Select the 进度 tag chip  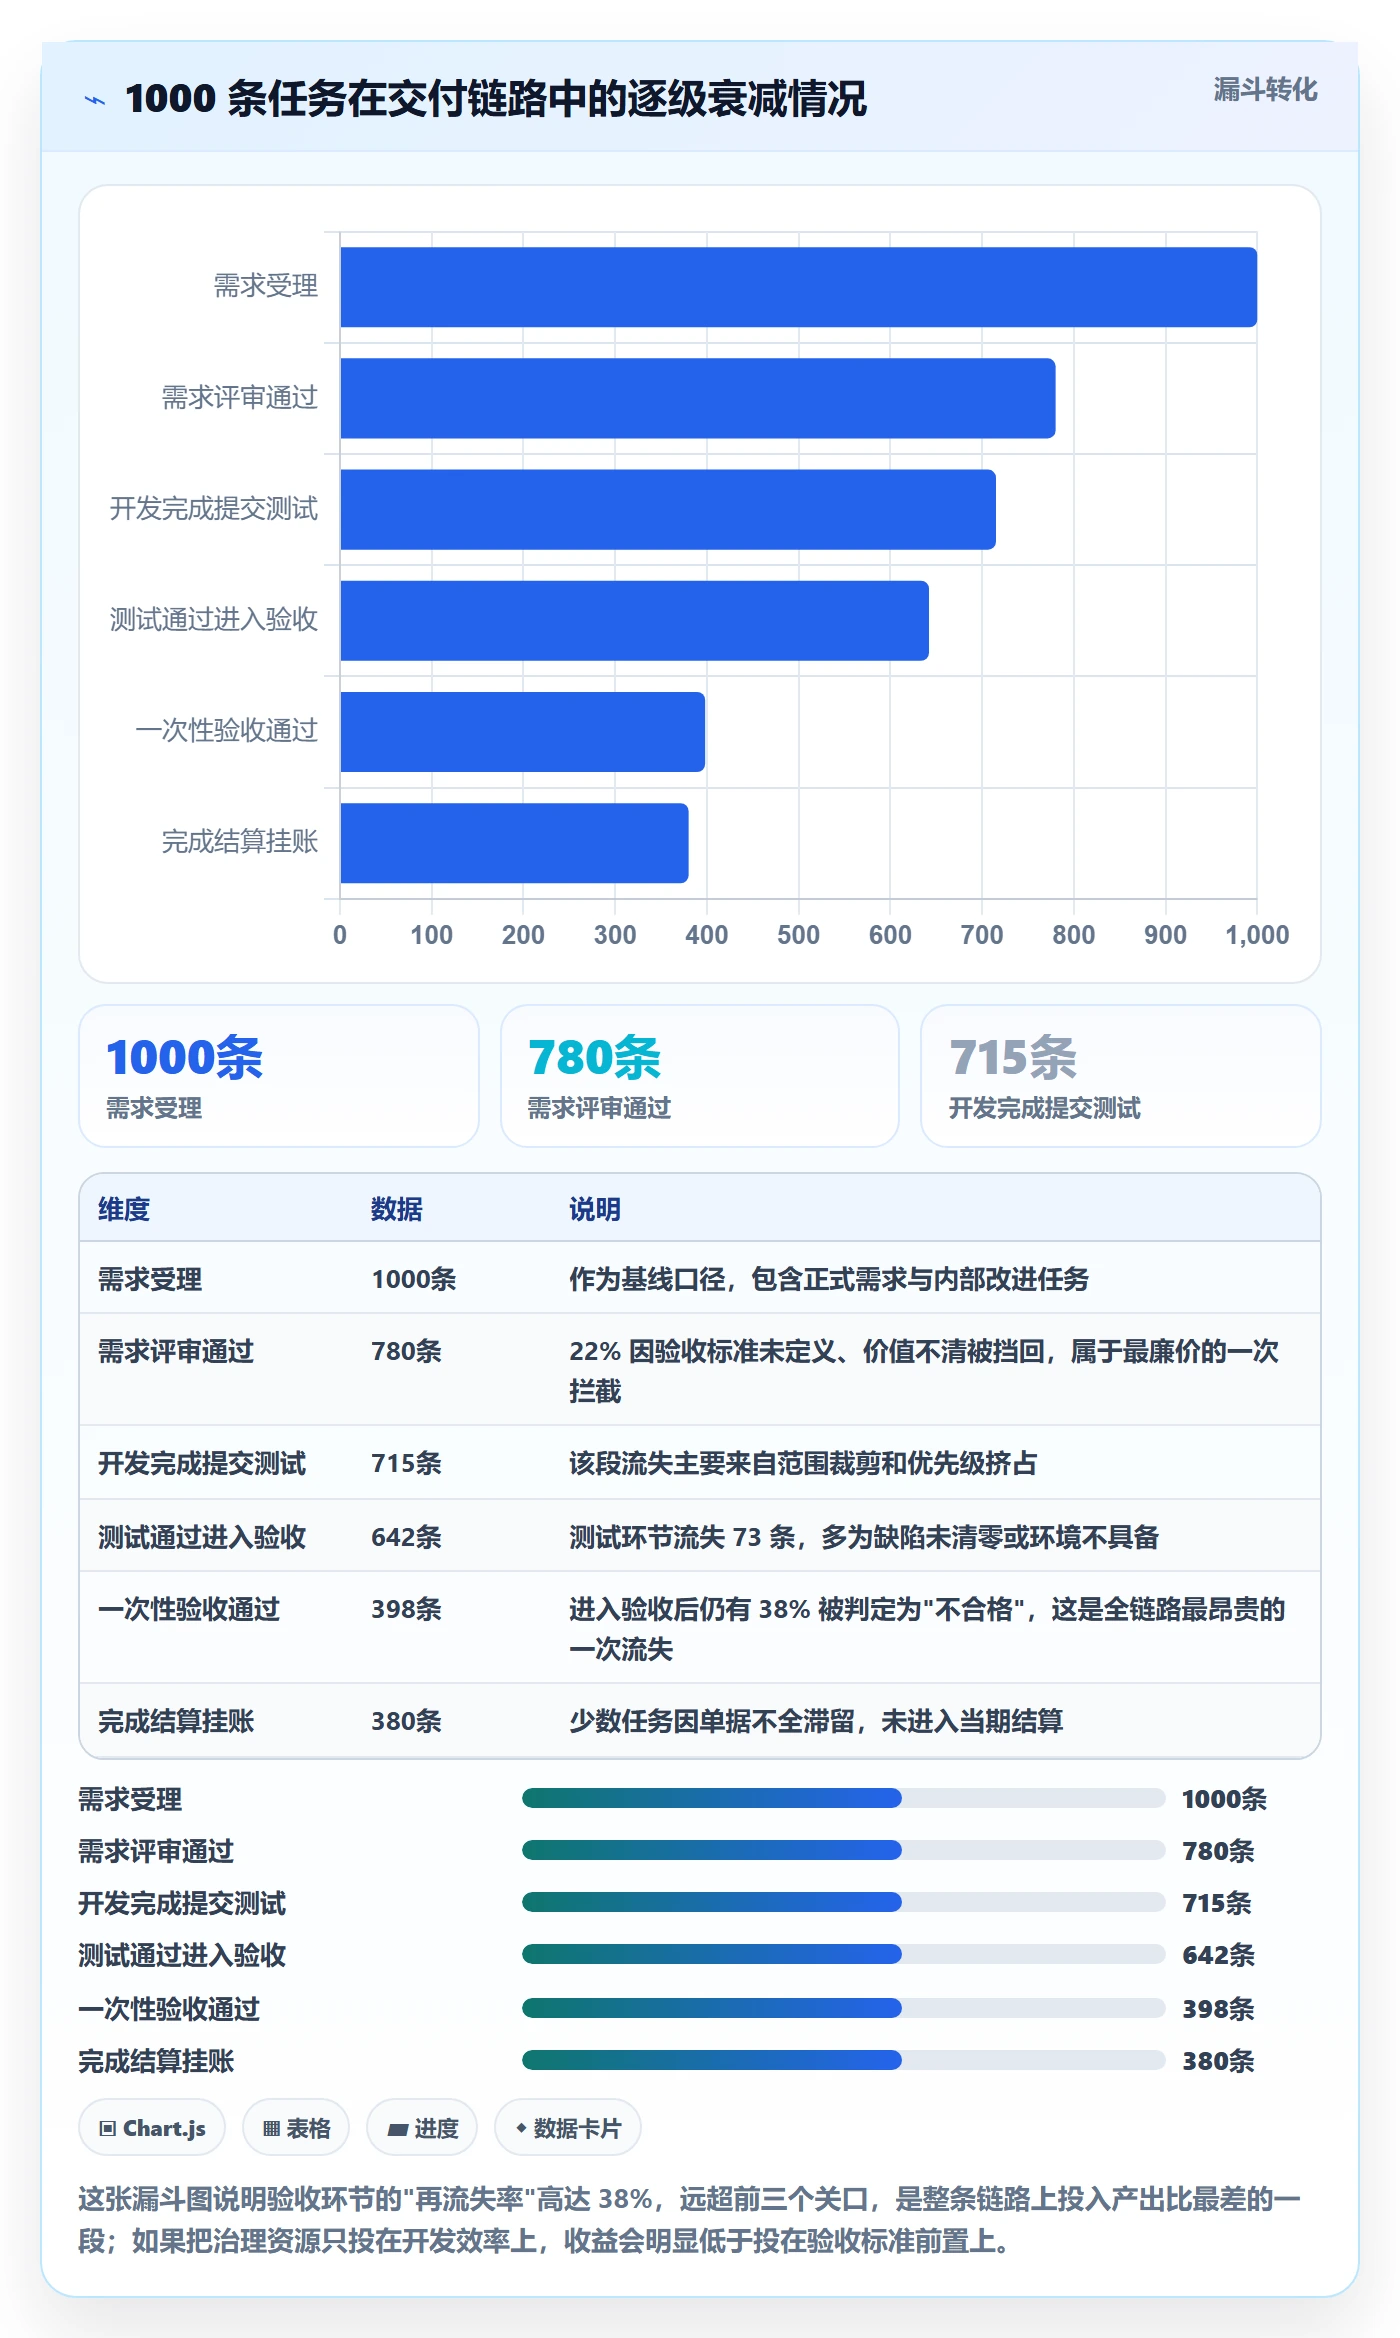click(422, 2128)
